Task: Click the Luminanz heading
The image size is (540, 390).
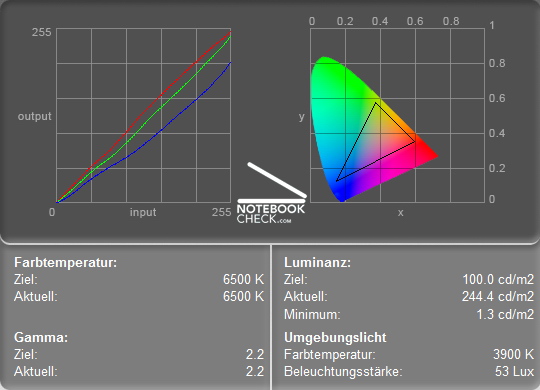Action: (317, 263)
